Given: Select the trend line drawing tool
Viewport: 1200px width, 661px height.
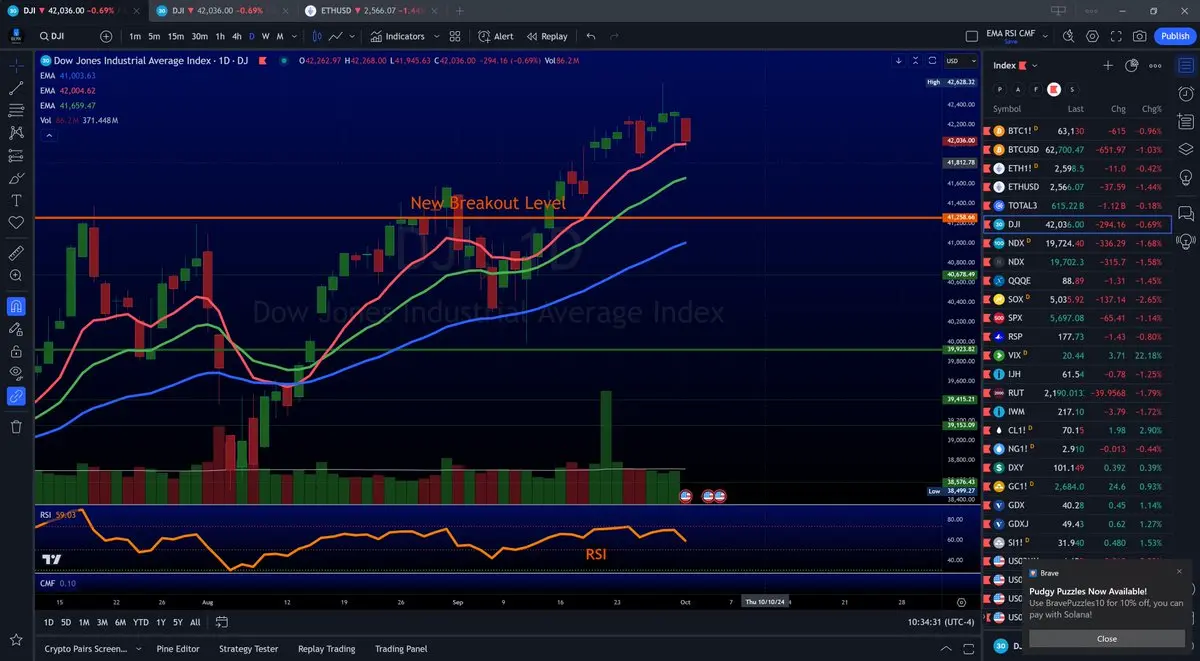Looking at the screenshot, I should pyautogui.click(x=16, y=87).
